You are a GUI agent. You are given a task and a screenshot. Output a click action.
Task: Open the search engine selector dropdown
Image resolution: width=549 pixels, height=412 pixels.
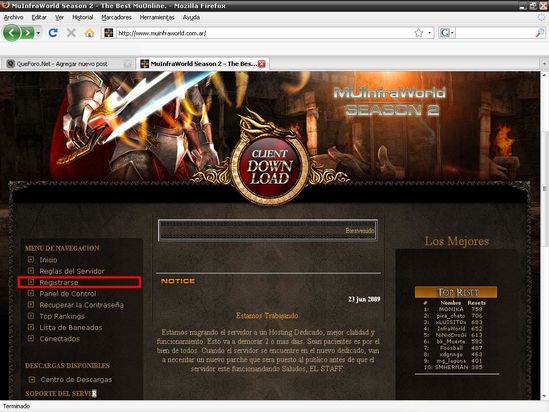coord(447,33)
